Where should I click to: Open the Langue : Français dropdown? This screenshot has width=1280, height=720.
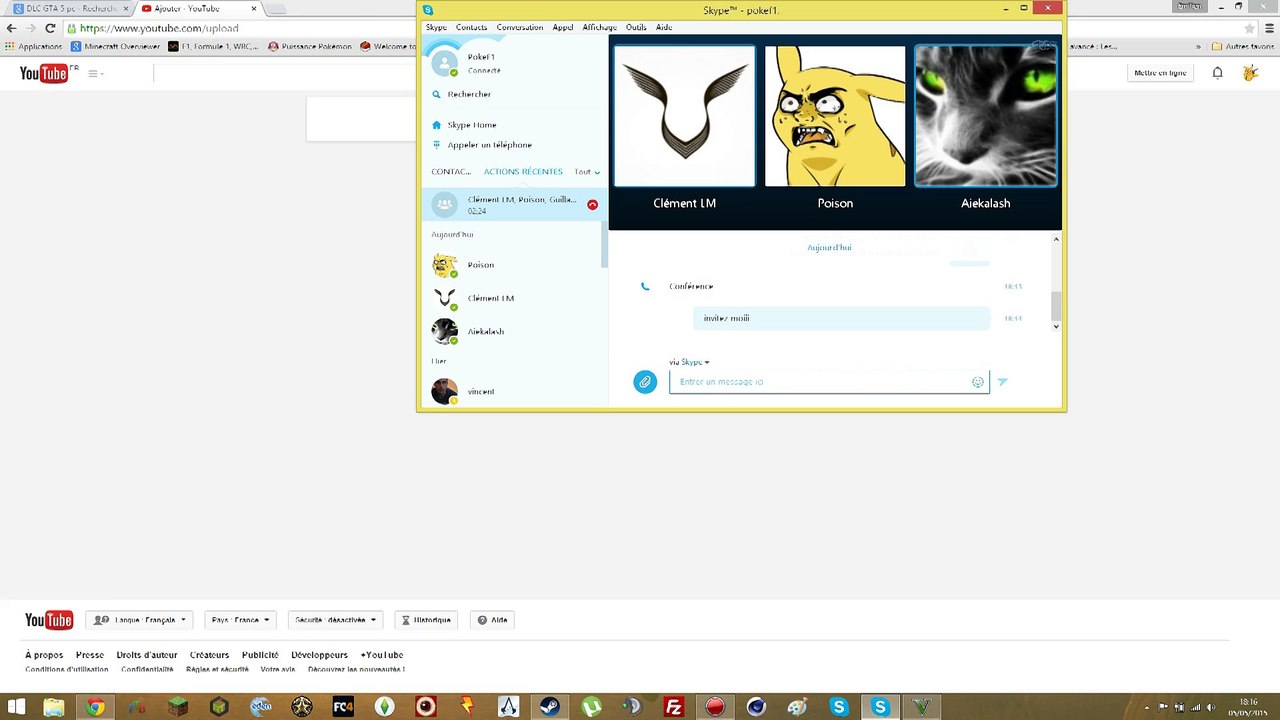pos(140,620)
